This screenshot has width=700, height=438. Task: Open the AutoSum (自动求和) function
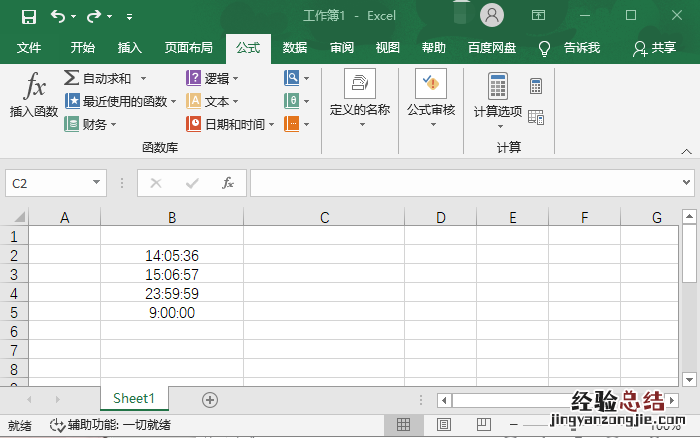point(105,78)
